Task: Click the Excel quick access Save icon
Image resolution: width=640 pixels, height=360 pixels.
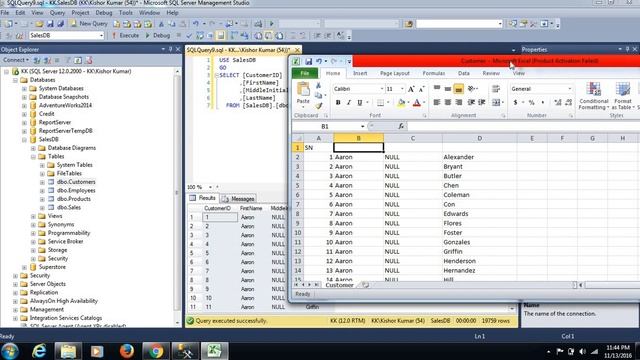Action: (309, 61)
